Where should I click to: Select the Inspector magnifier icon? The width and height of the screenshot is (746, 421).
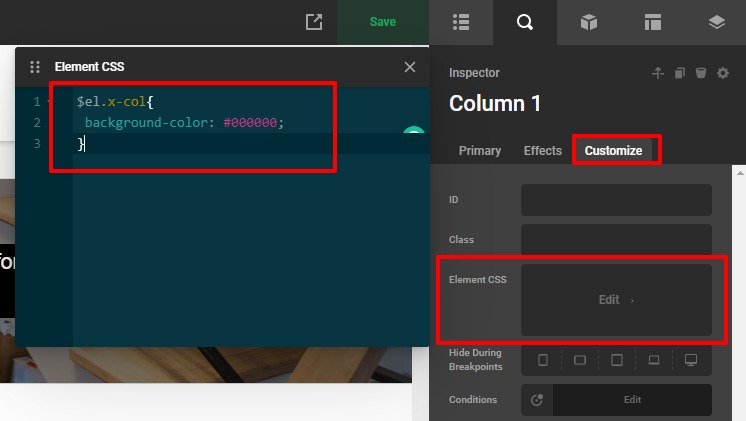525,22
